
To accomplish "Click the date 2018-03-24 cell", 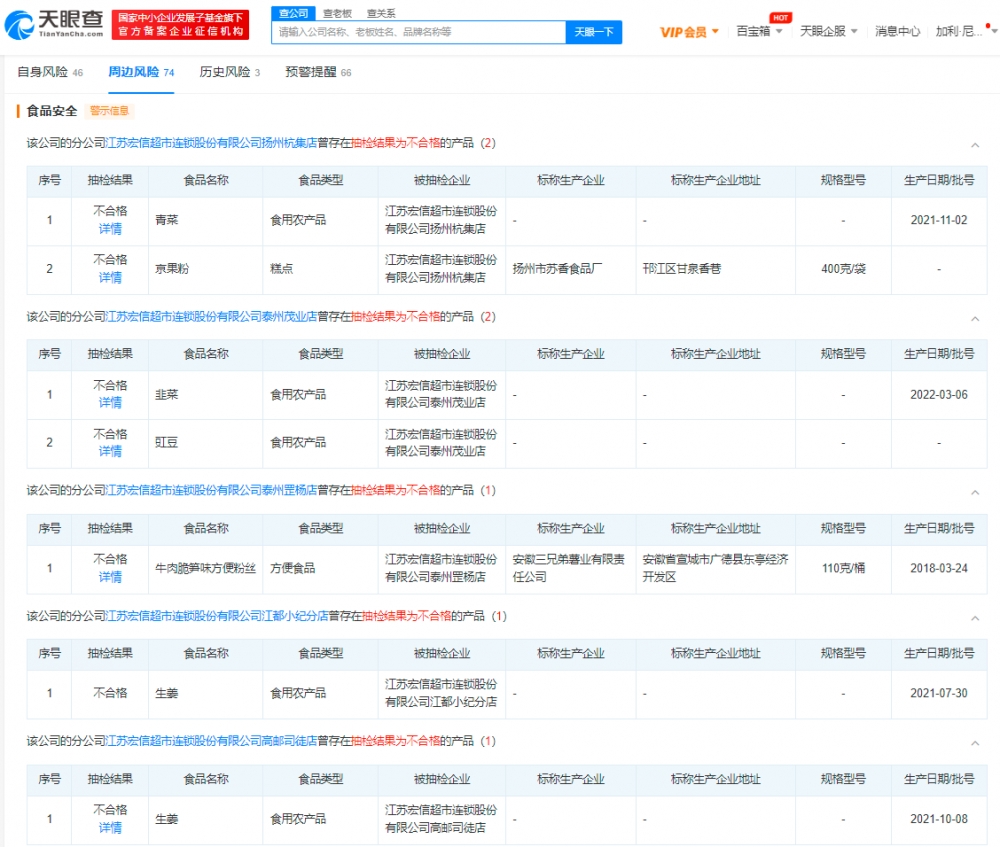I will tap(939, 568).
